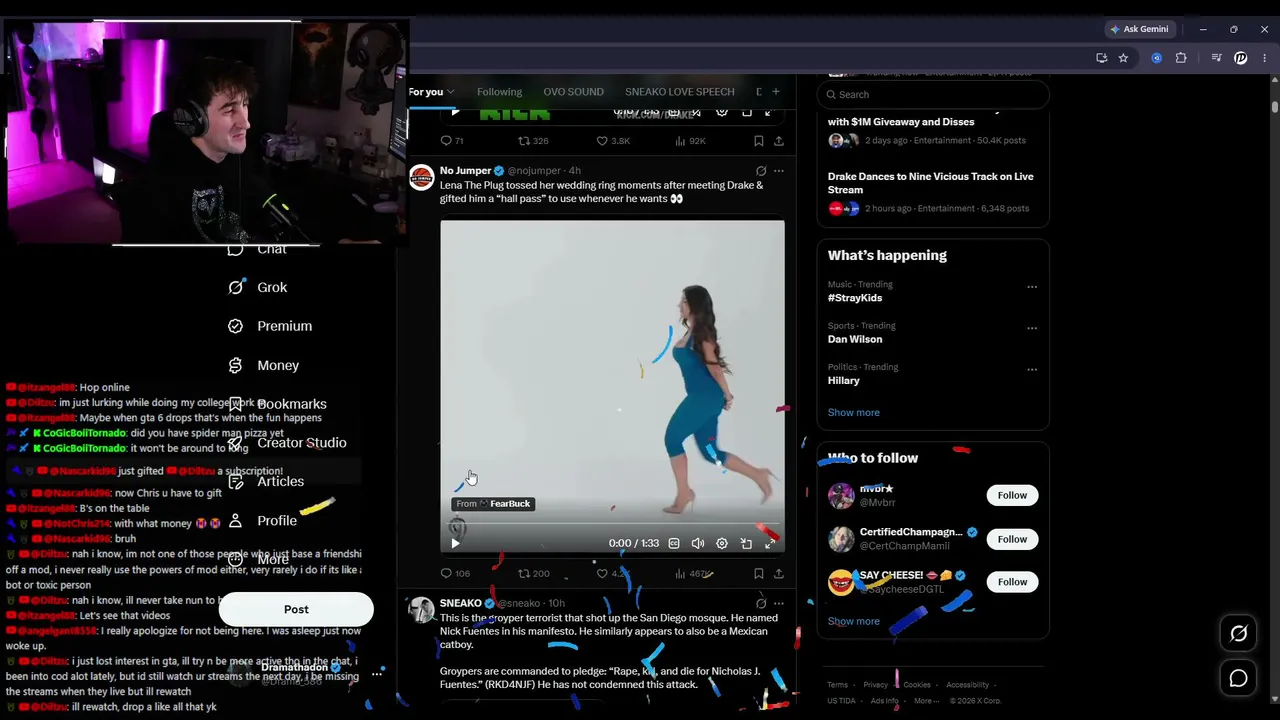This screenshot has height=720, width=1280.
Task: Like the top post showing 3.8K
Action: coord(602,141)
